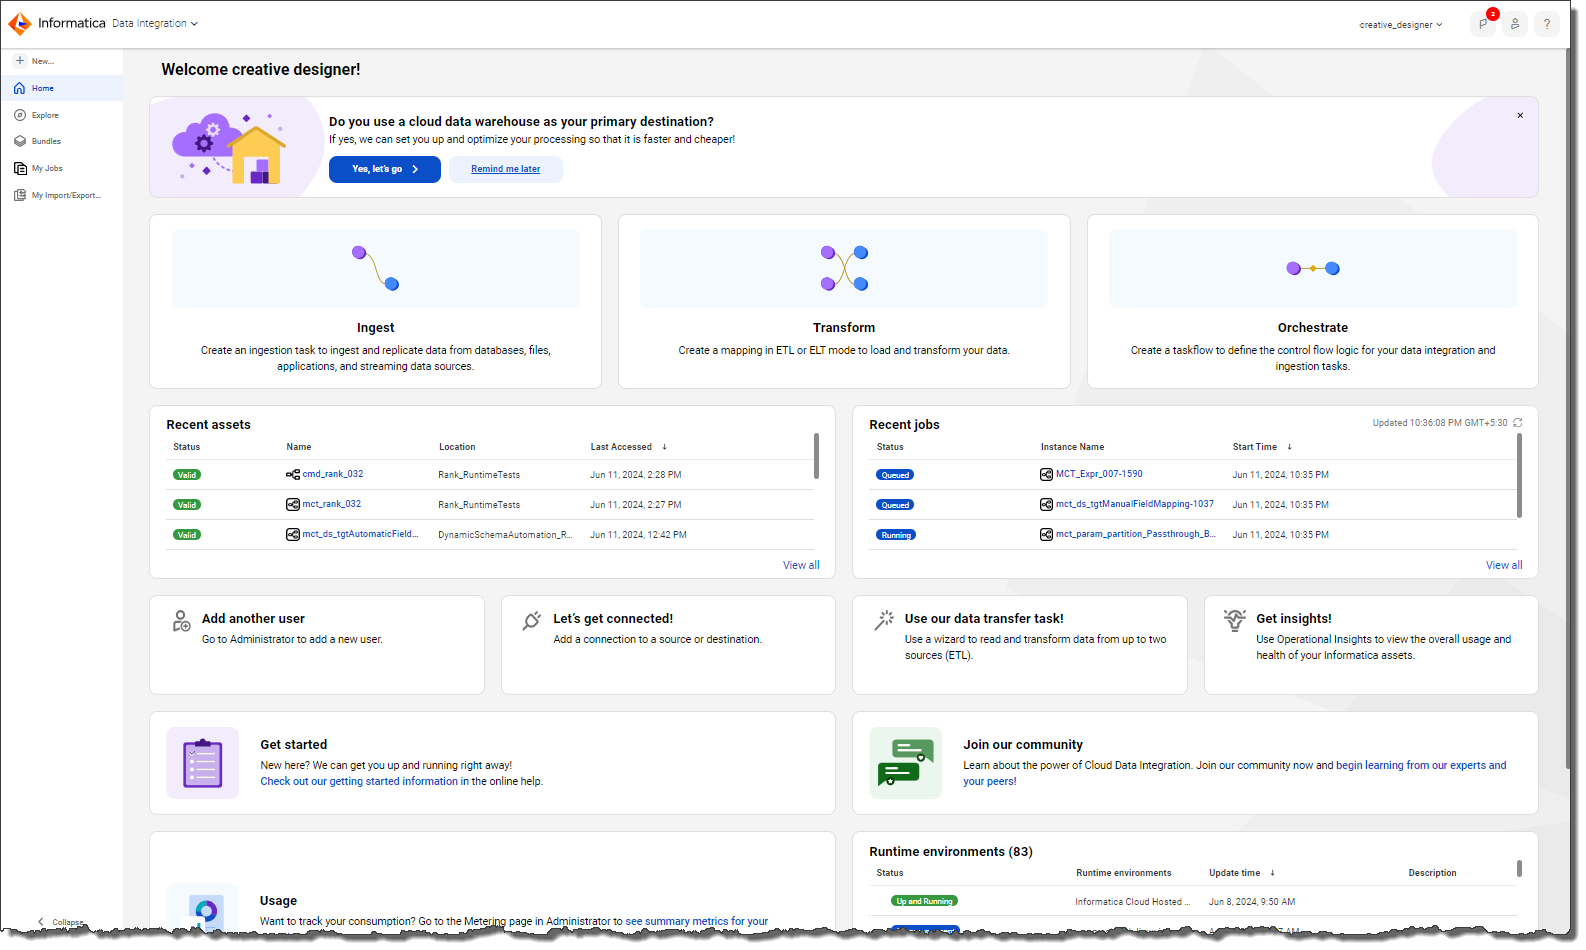
Task: Sort Runtime environments by Update time arrow
Action: pyautogui.click(x=1272, y=873)
